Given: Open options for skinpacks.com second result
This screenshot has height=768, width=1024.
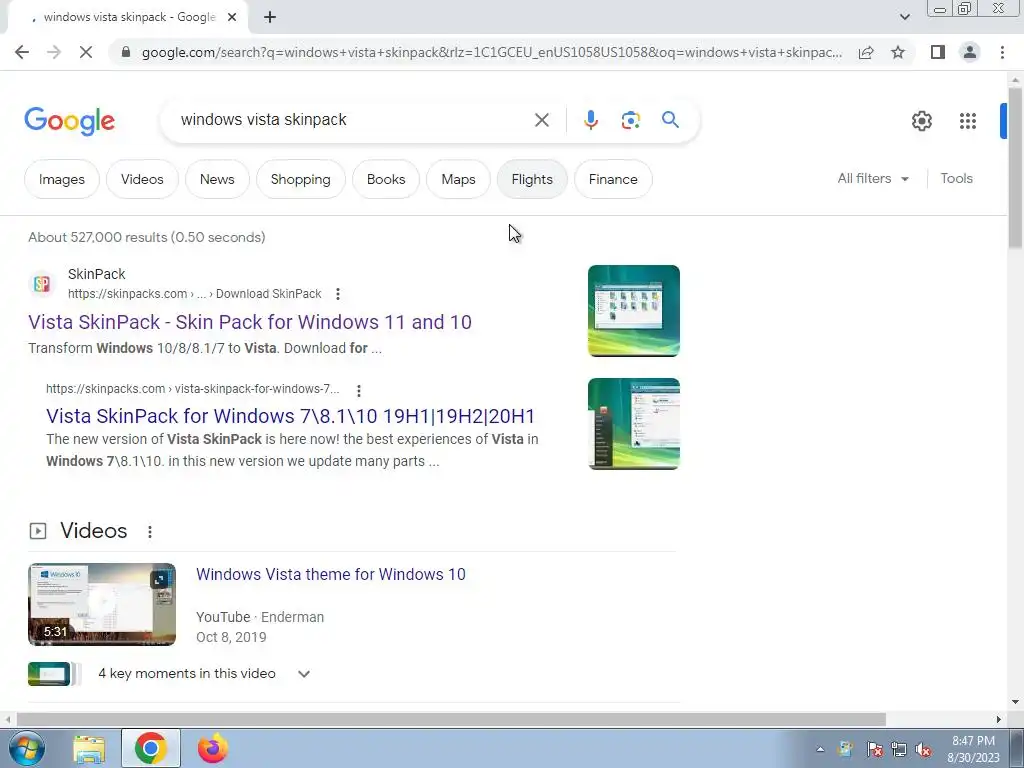Looking at the screenshot, I should pos(359,391).
